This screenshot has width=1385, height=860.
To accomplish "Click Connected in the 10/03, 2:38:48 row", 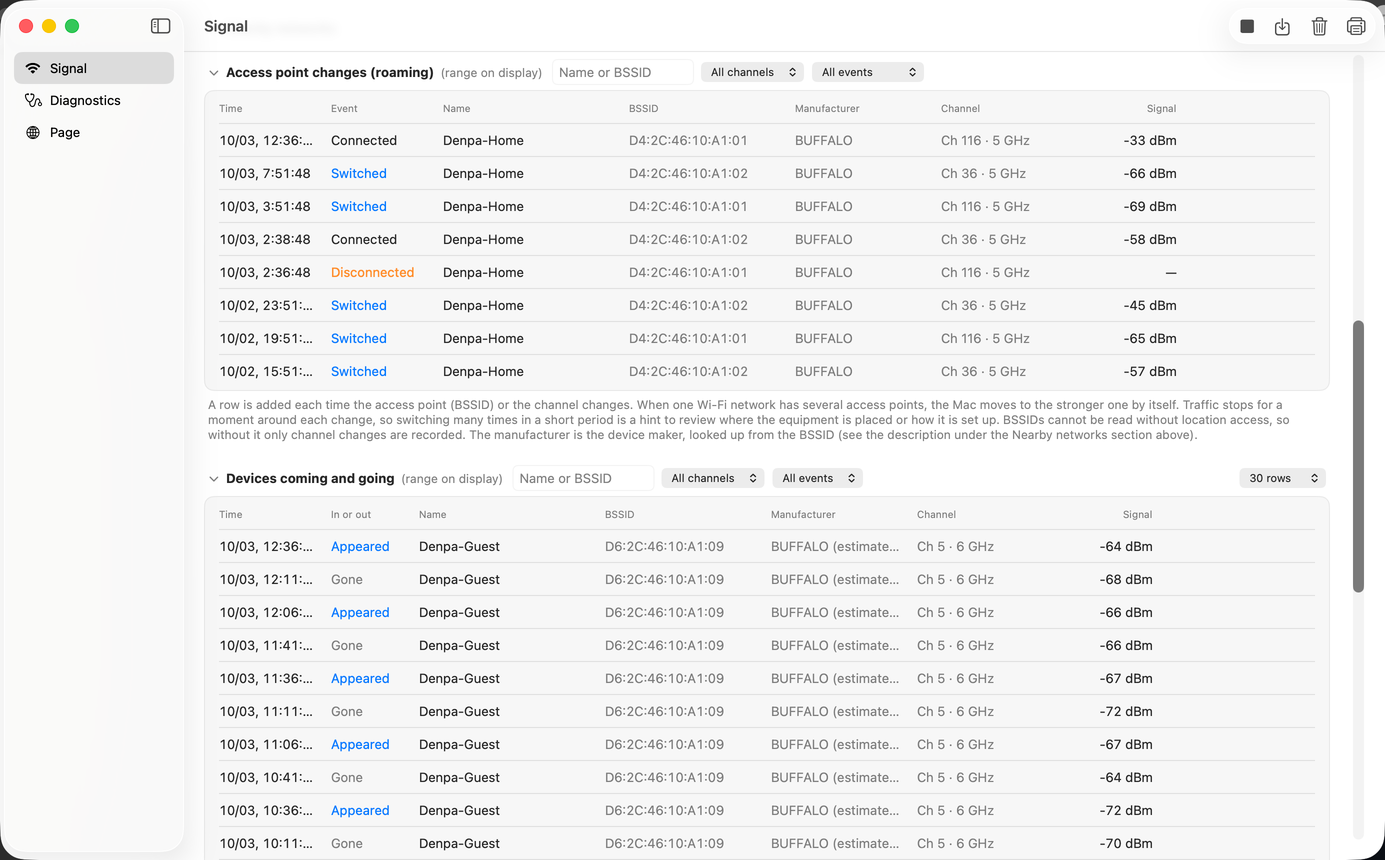I will click(x=364, y=239).
